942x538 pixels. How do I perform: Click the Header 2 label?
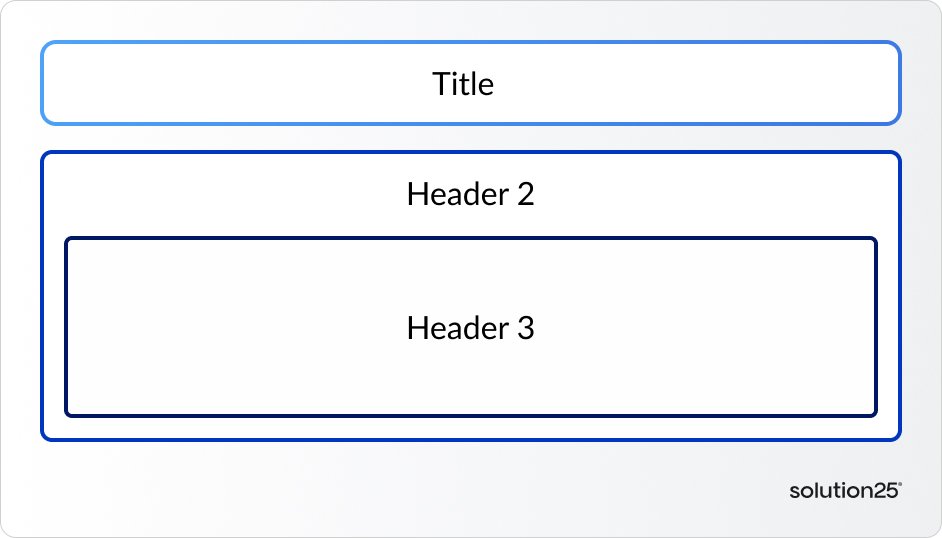pos(470,194)
